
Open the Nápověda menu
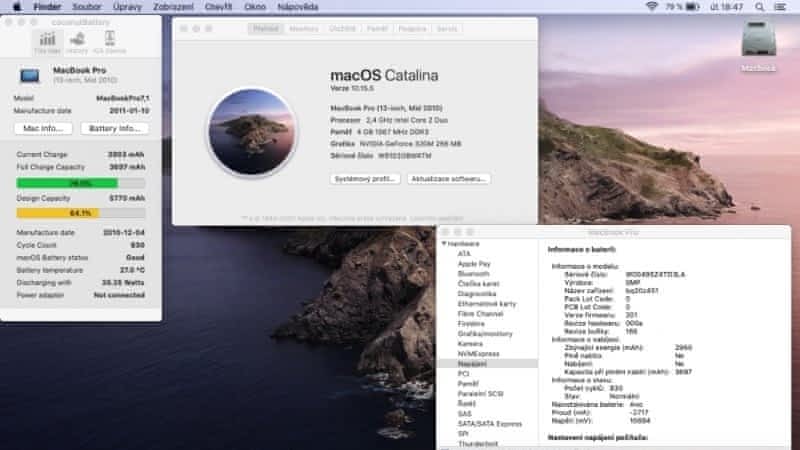click(298, 7)
